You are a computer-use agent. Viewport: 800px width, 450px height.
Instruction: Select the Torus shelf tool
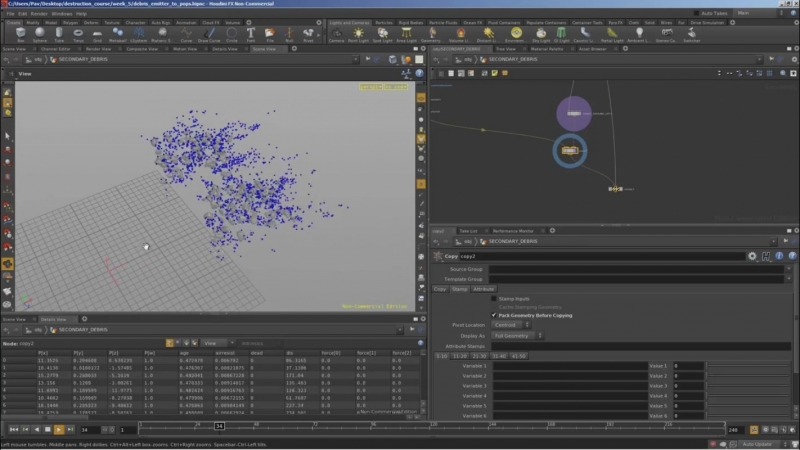(78, 34)
